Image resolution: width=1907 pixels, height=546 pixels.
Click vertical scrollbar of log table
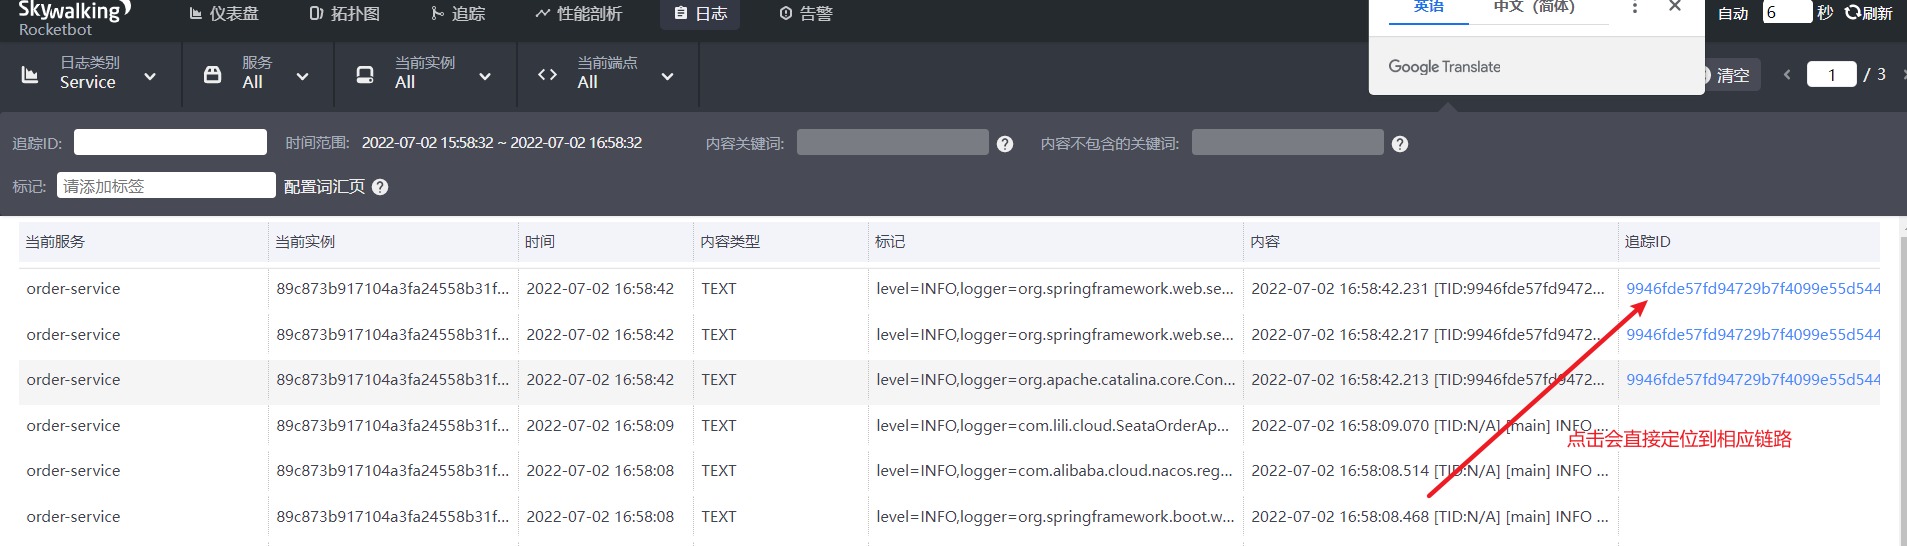point(1903,390)
